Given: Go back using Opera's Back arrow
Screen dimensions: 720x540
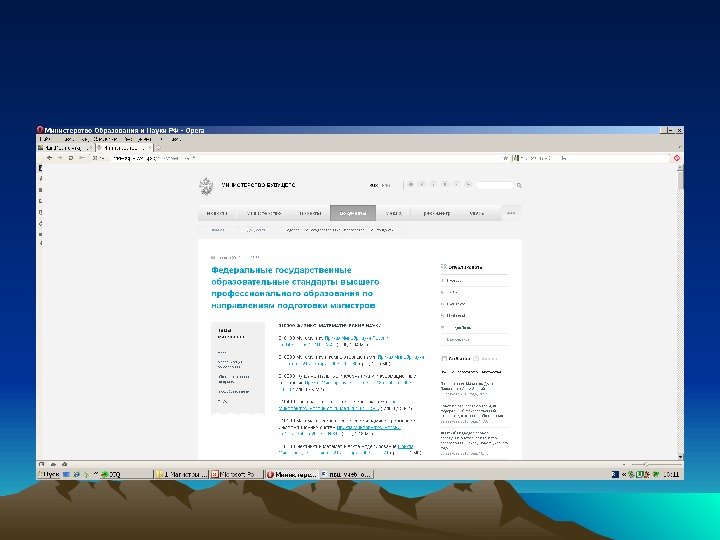Looking at the screenshot, I should (49, 158).
